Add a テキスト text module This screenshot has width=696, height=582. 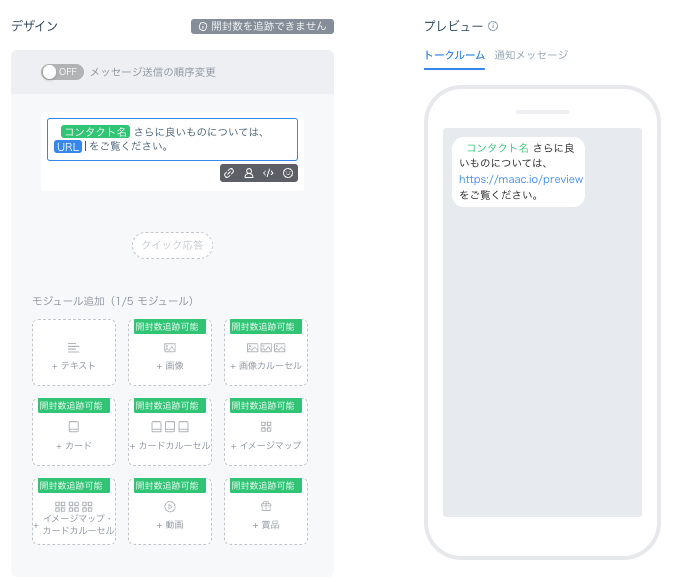(74, 353)
